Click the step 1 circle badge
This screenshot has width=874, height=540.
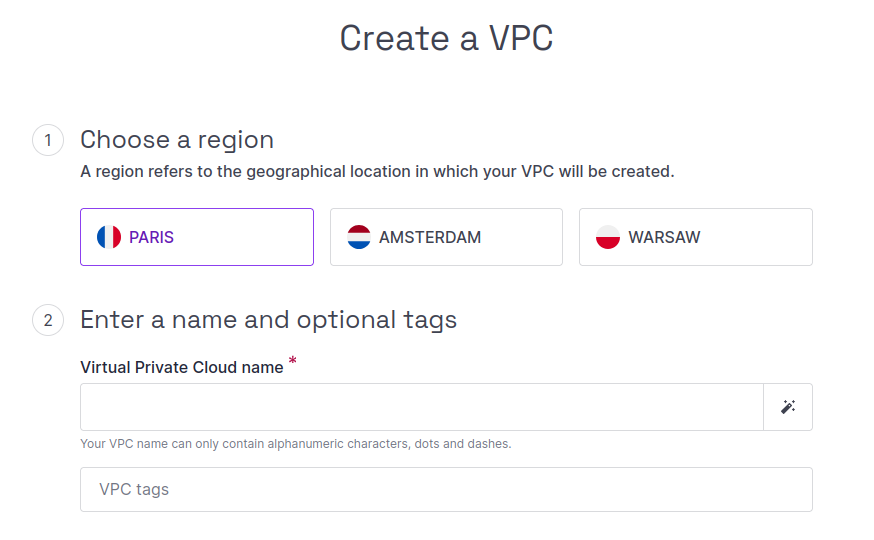(x=48, y=140)
